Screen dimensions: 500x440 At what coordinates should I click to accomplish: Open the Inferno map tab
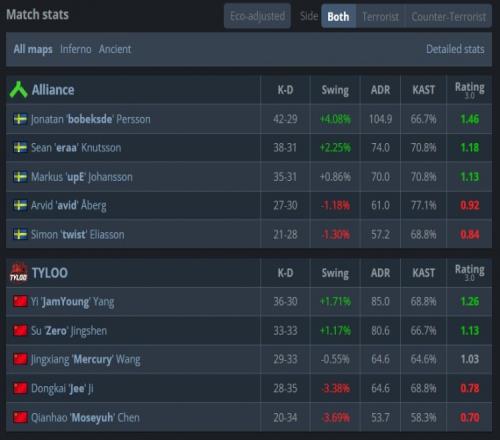click(76, 49)
